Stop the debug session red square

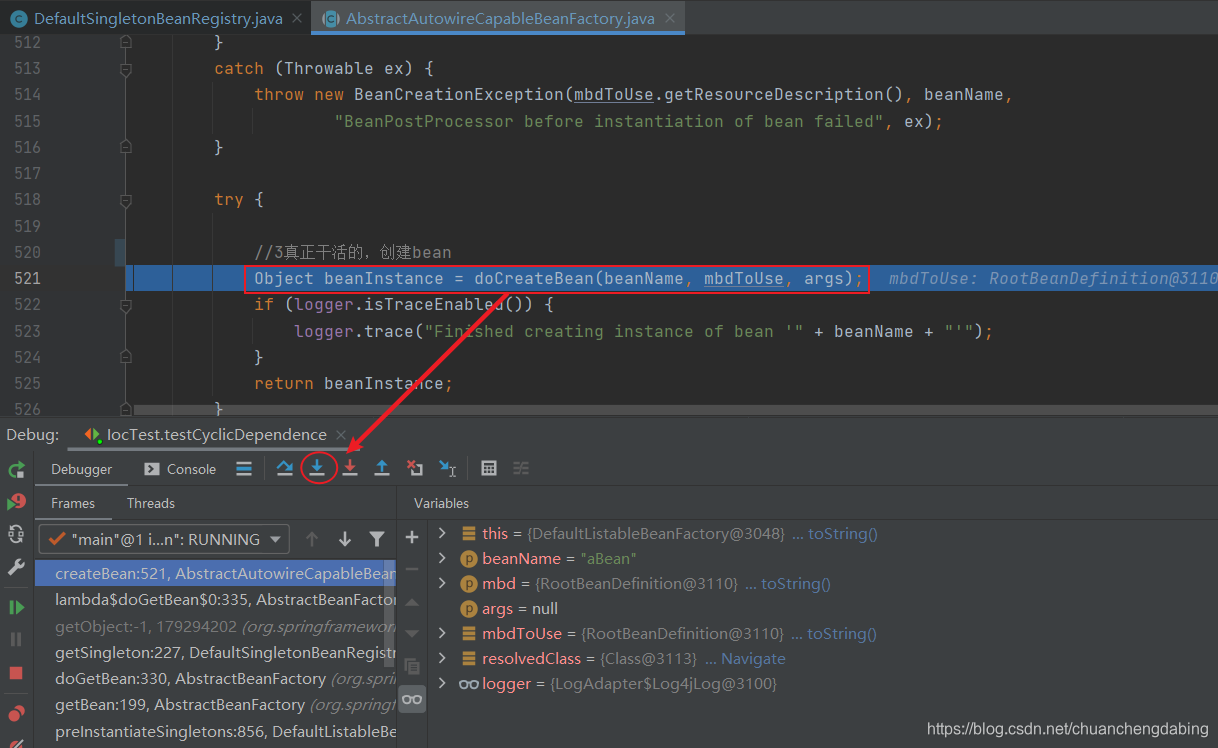[16, 673]
